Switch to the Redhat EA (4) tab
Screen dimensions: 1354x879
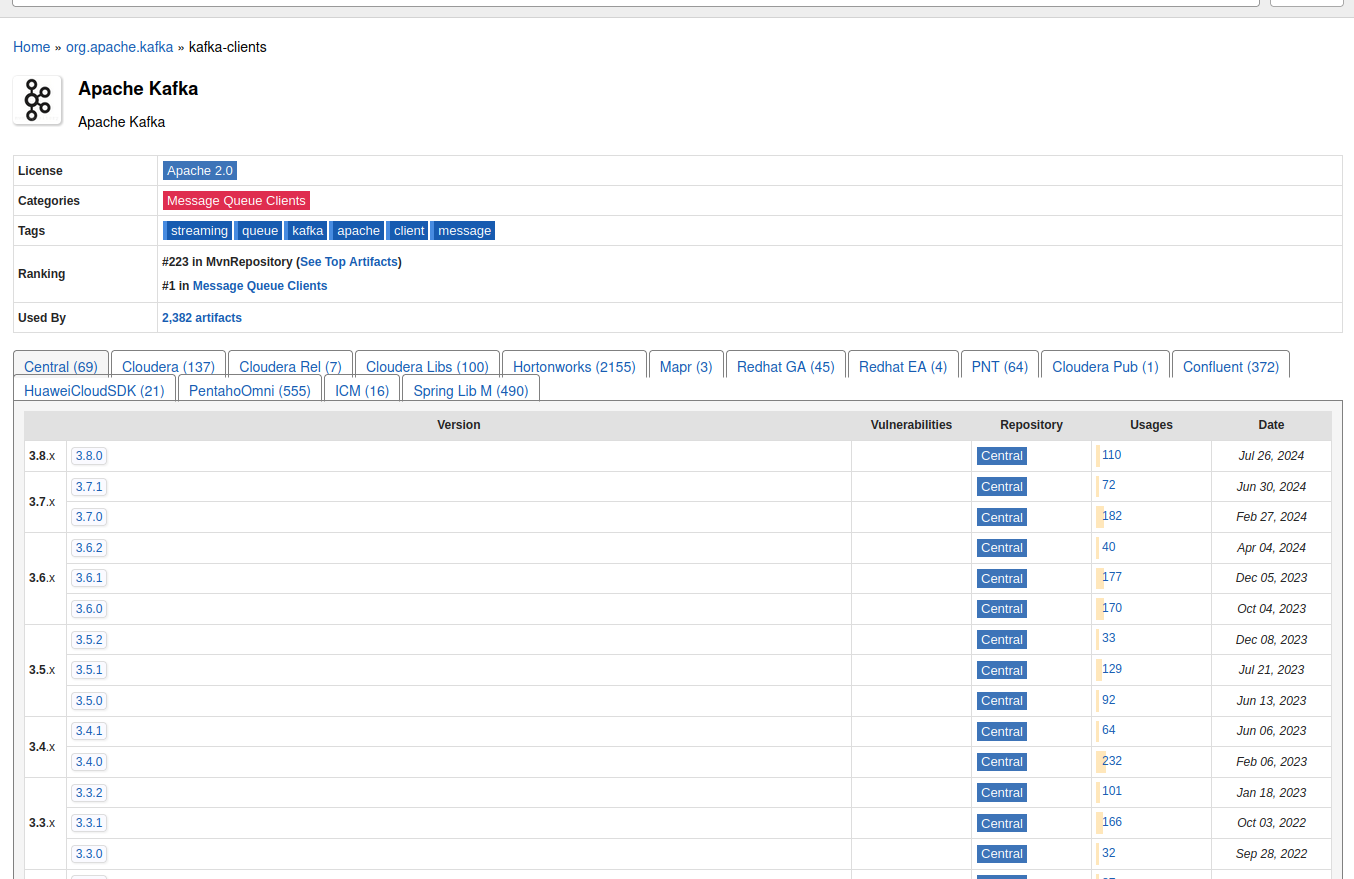click(903, 366)
